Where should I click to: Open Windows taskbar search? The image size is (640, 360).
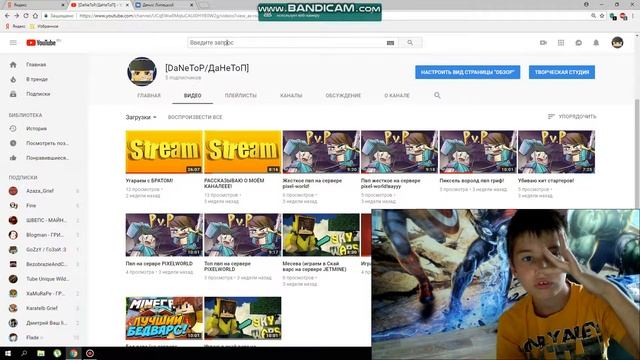click(x=24, y=353)
